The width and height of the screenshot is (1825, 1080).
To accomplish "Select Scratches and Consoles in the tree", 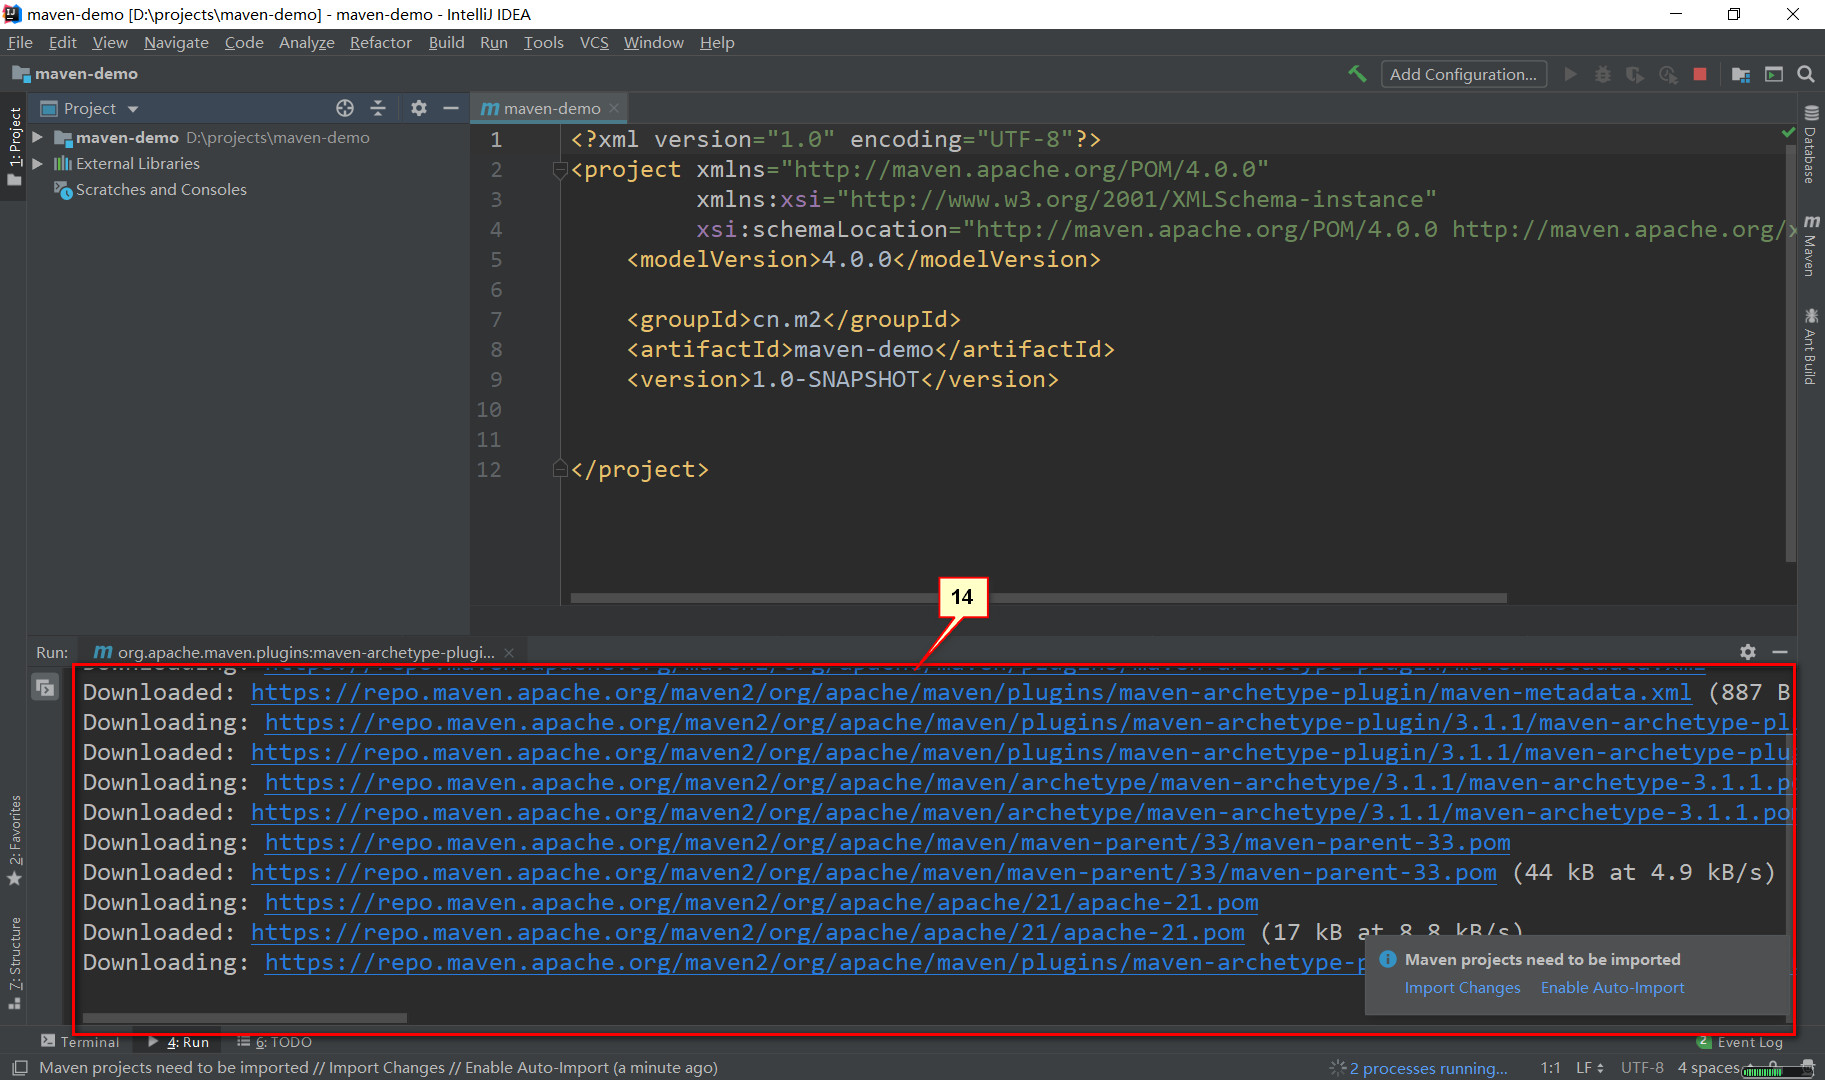I will coord(161,189).
